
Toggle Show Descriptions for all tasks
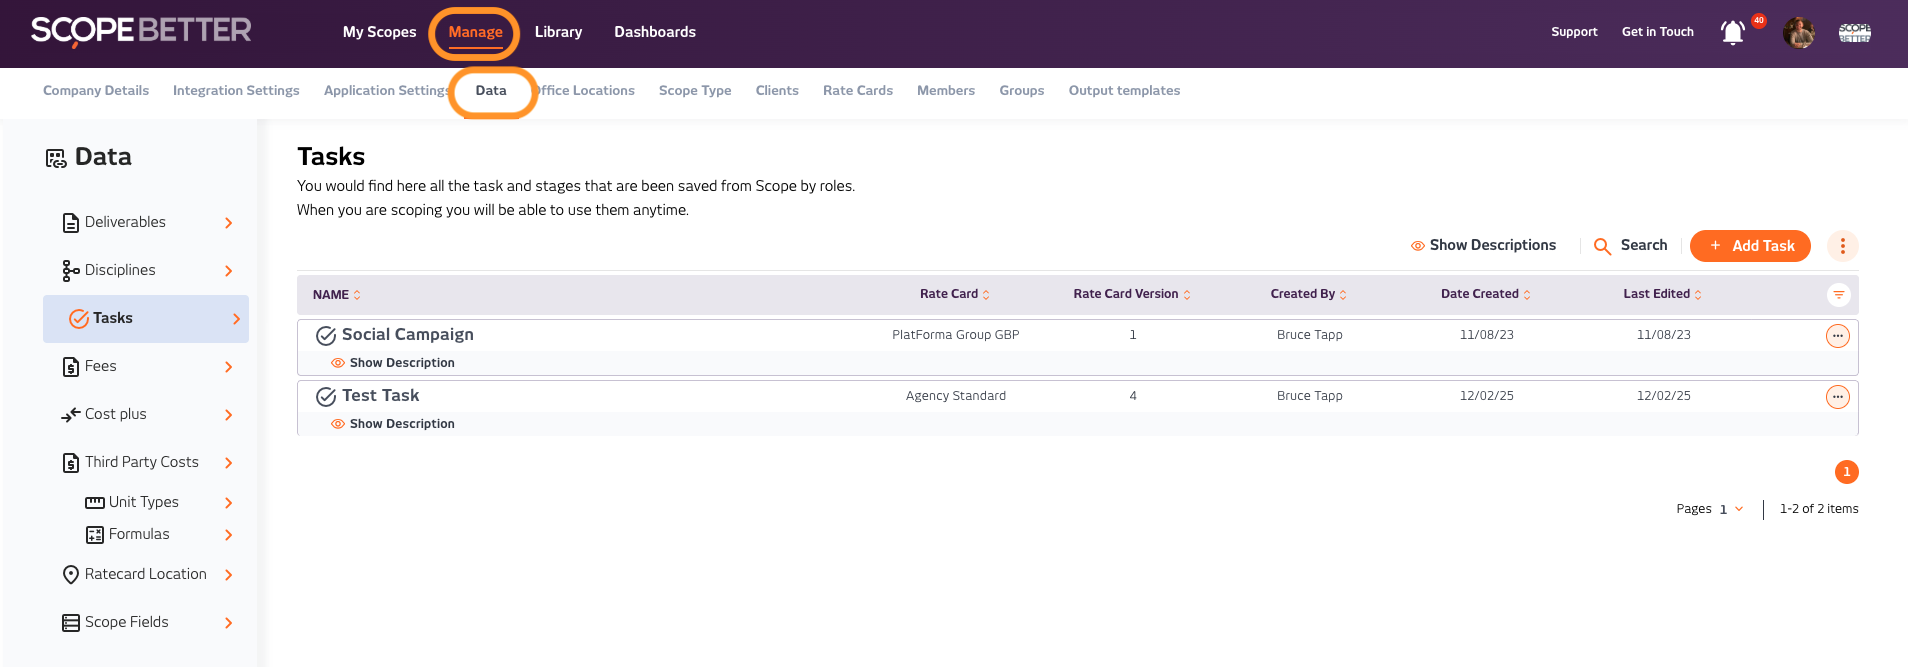coord(1483,245)
